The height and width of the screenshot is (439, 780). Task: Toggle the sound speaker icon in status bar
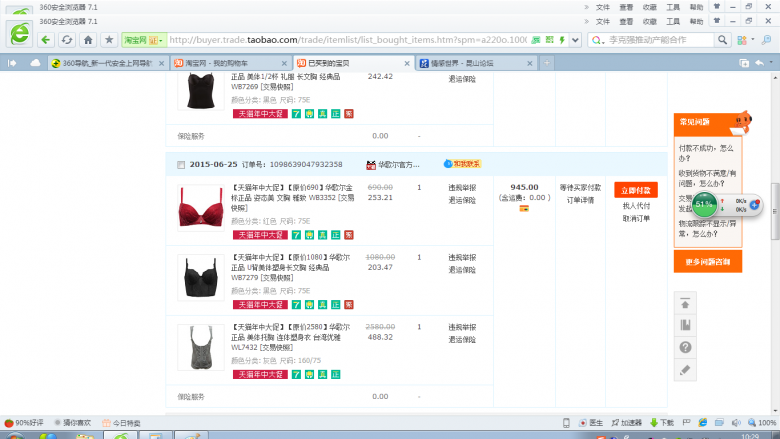click(736, 423)
